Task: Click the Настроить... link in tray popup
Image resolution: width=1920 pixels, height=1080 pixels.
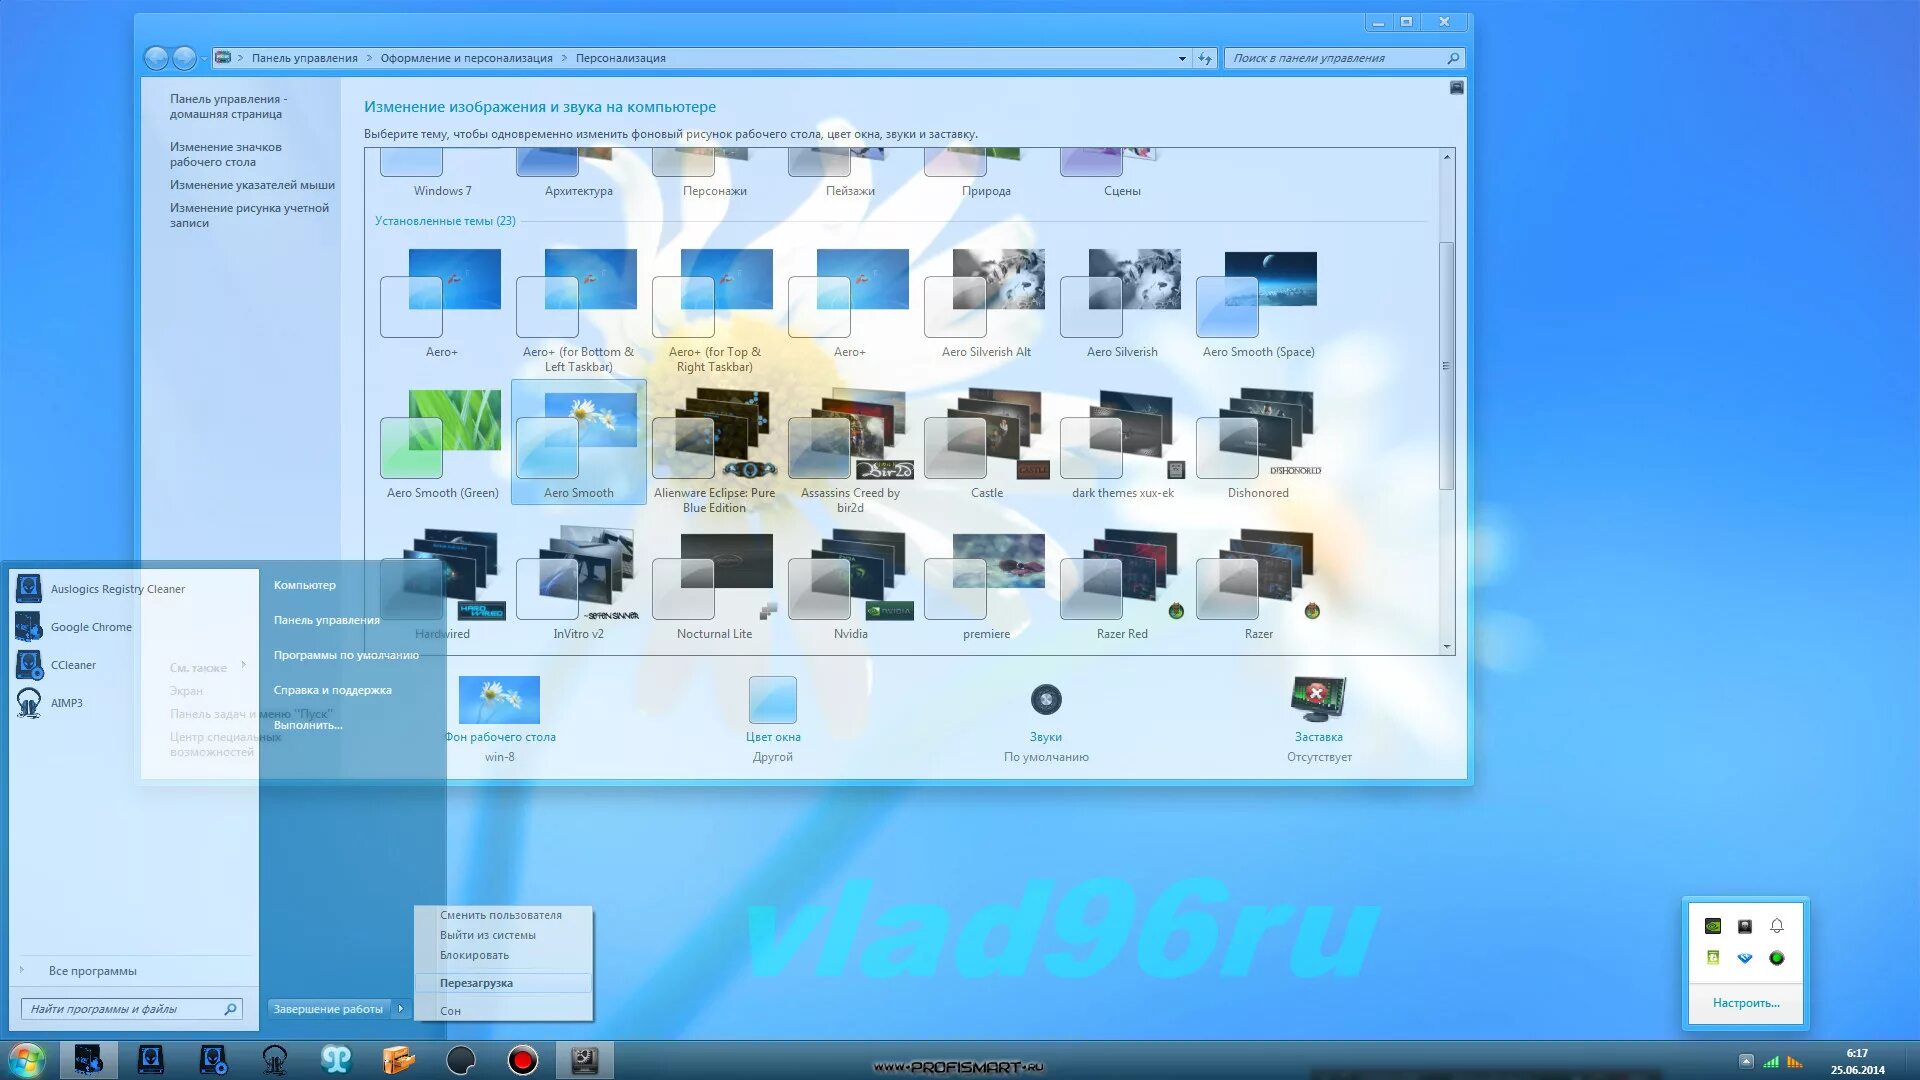Action: pyautogui.click(x=1746, y=1003)
